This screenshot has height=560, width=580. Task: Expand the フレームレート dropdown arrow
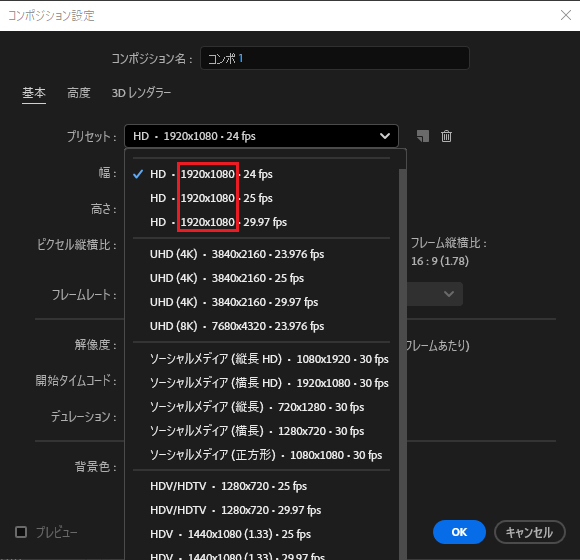tap(449, 294)
